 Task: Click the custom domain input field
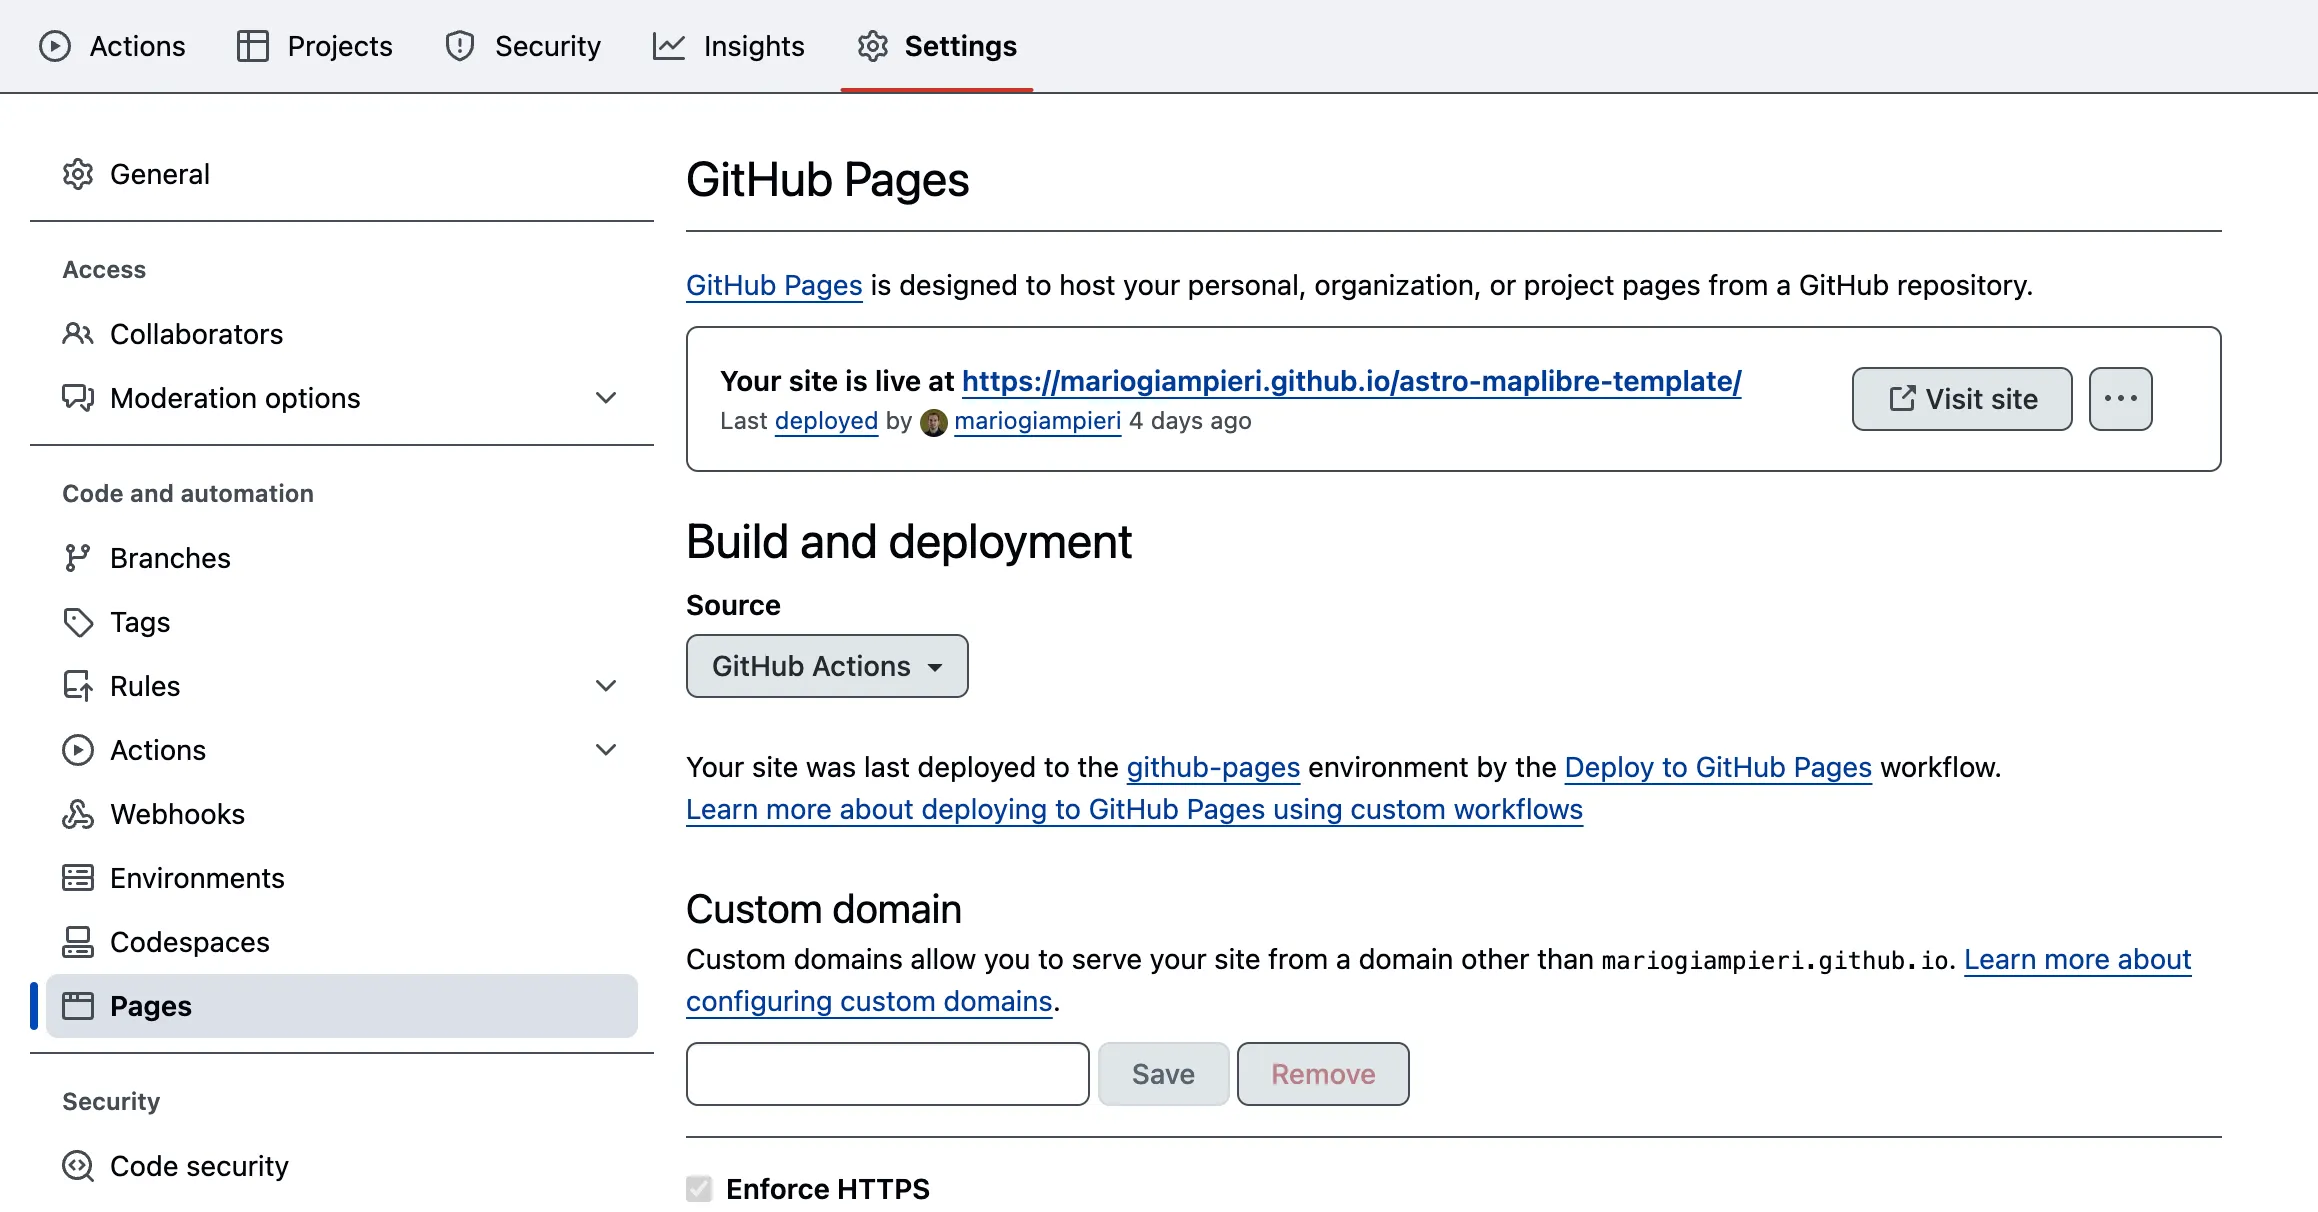(886, 1074)
